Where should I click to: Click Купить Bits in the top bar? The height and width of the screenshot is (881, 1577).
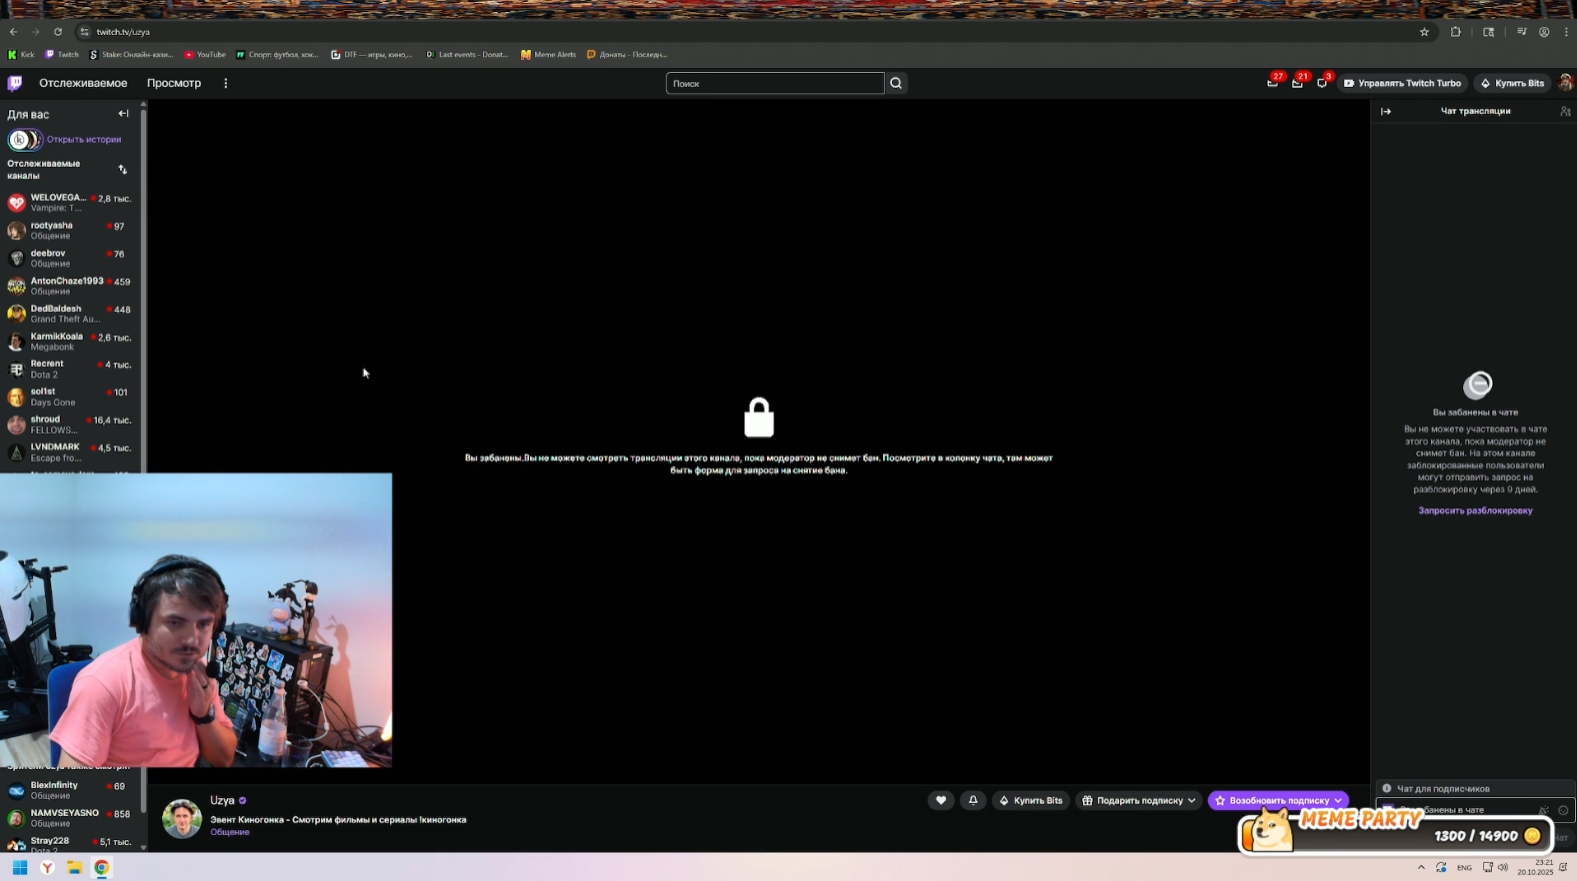1512,83
